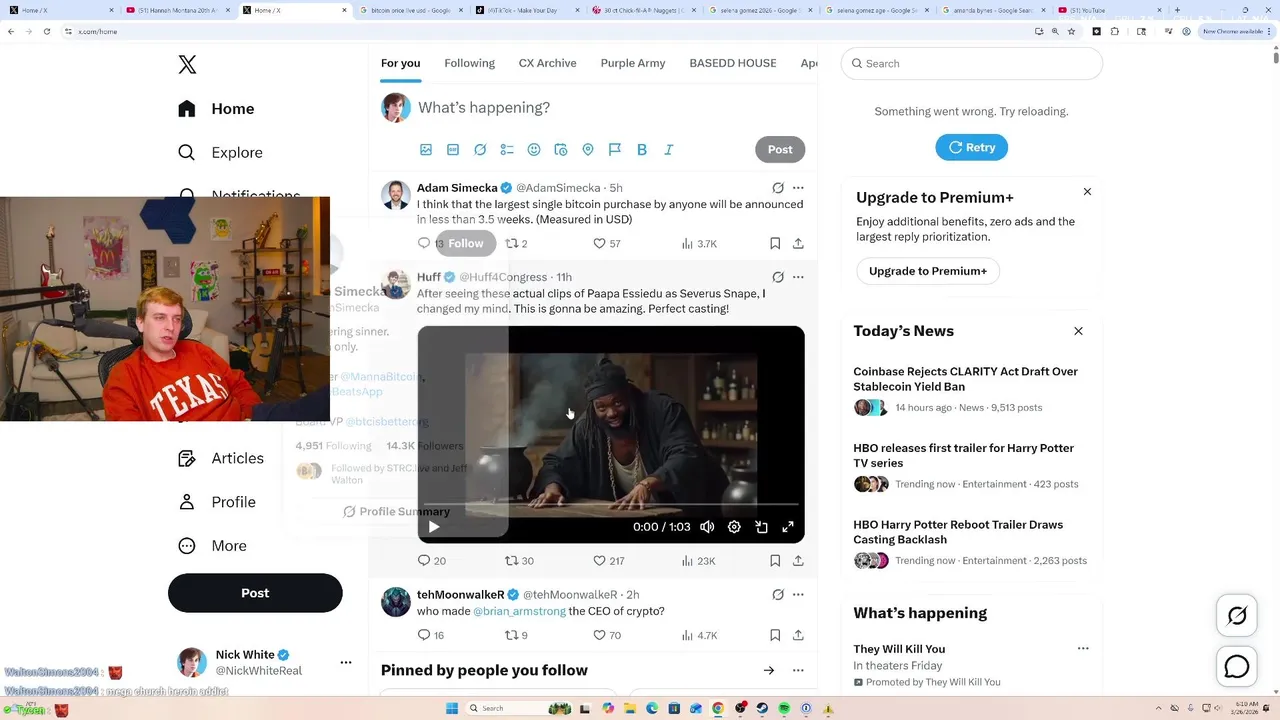Switch to the CX Archive tab
This screenshot has width=1280, height=720.
point(547,63)
